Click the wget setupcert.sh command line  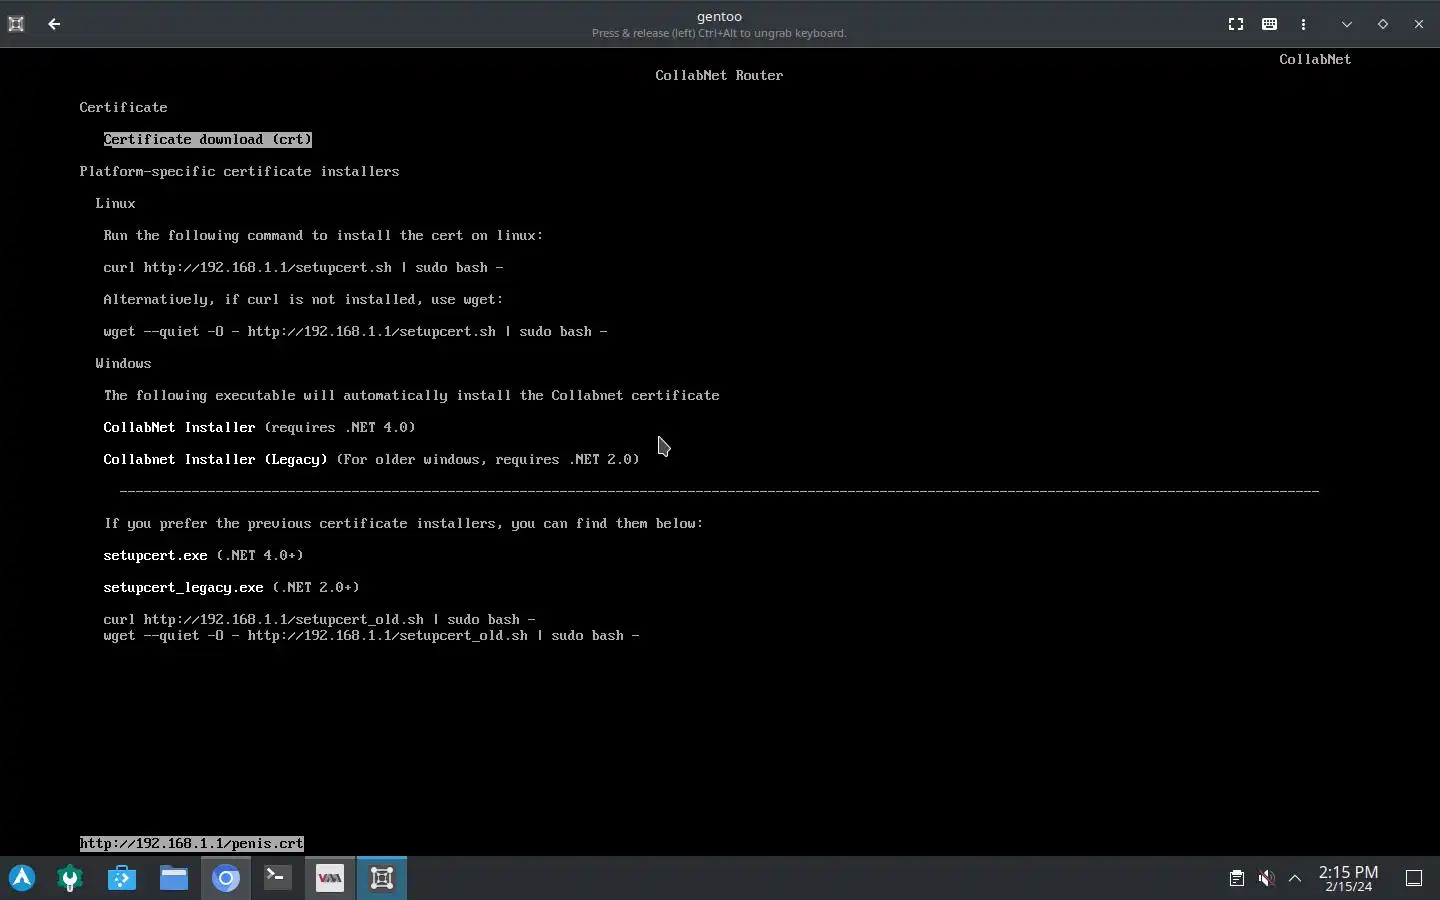click(355, 331)
